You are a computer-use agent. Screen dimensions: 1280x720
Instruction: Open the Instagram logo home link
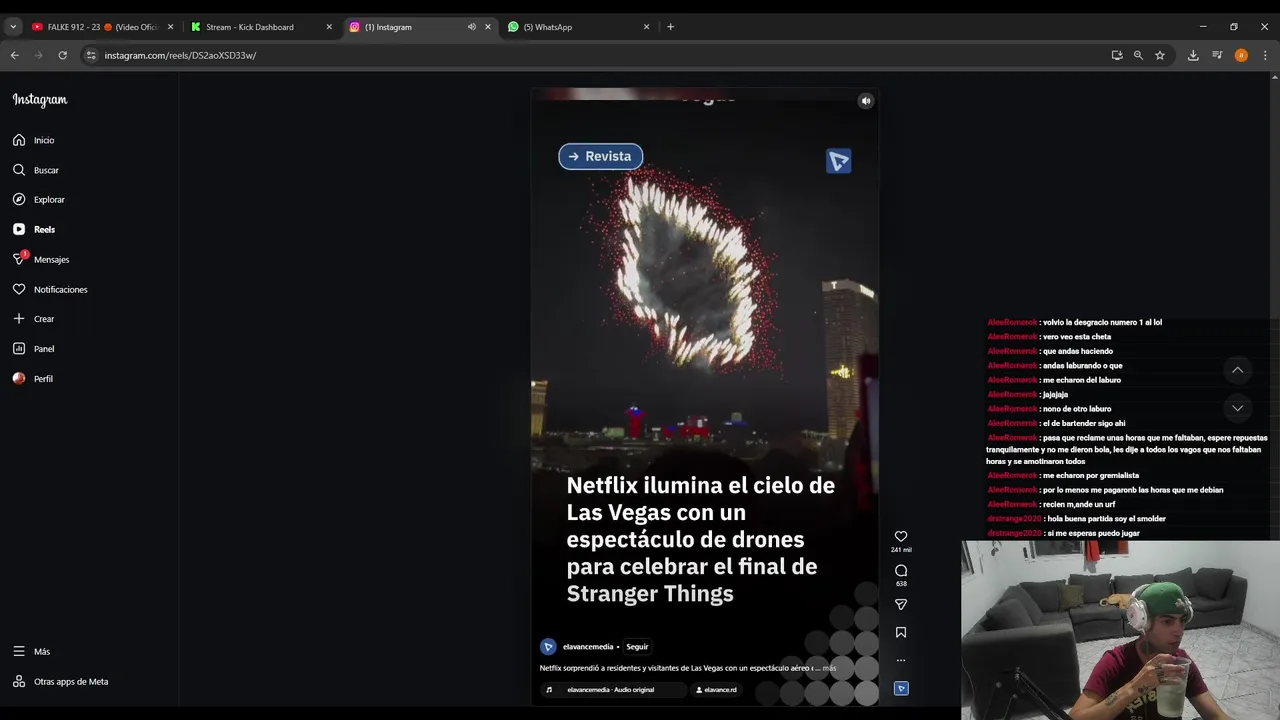click(x=40, y=100)
